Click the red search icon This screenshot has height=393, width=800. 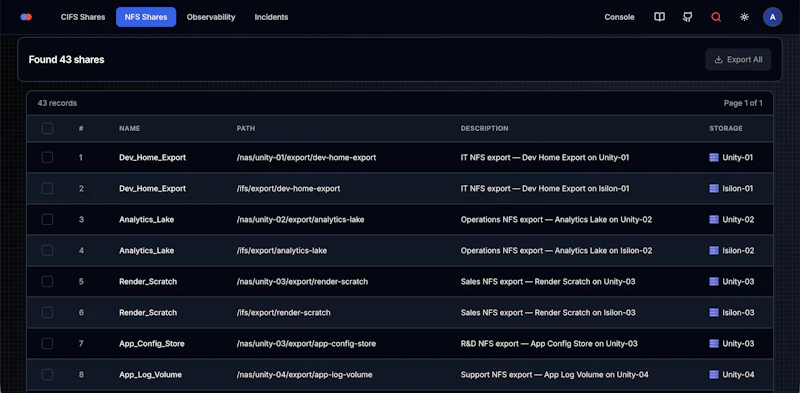coord(716,17)
